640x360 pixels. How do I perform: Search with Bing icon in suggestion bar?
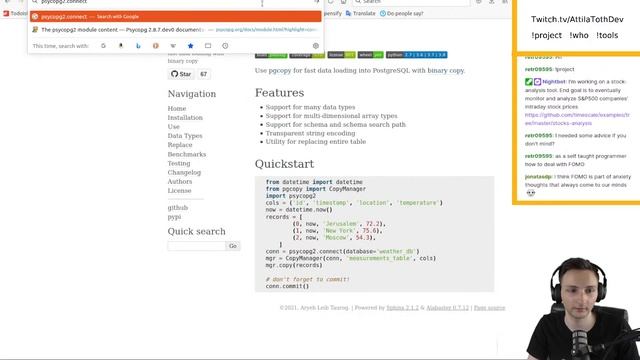click(x=138, y=46)
